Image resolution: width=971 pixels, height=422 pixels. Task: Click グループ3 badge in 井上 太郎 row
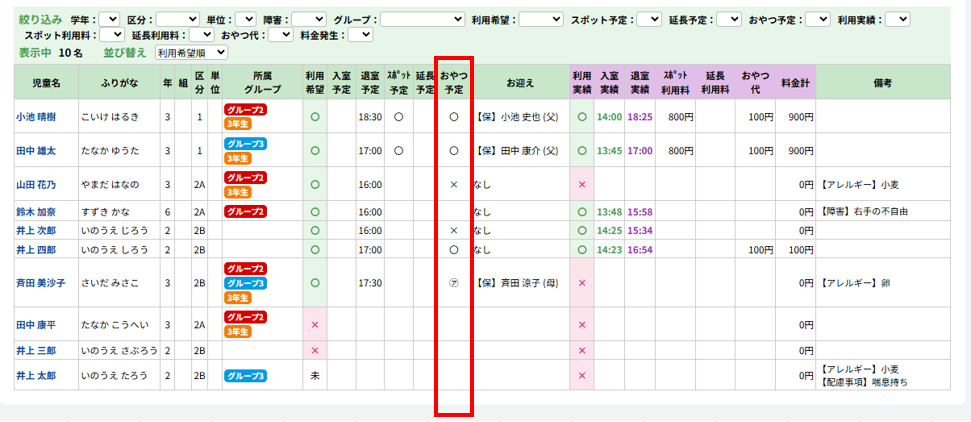click(x=245, y=376)
